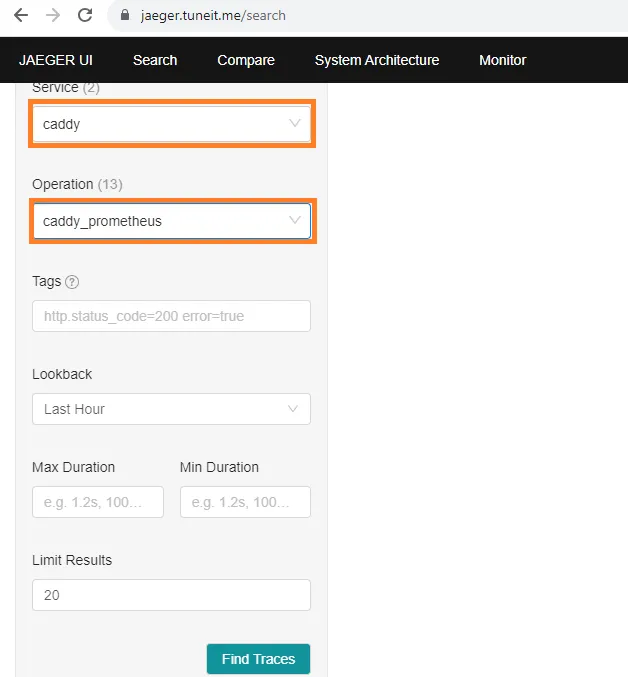Reload the page with the refresh icon
This screenshot has width=628, height=677.
pyautogui.click(x=85, y=15)
